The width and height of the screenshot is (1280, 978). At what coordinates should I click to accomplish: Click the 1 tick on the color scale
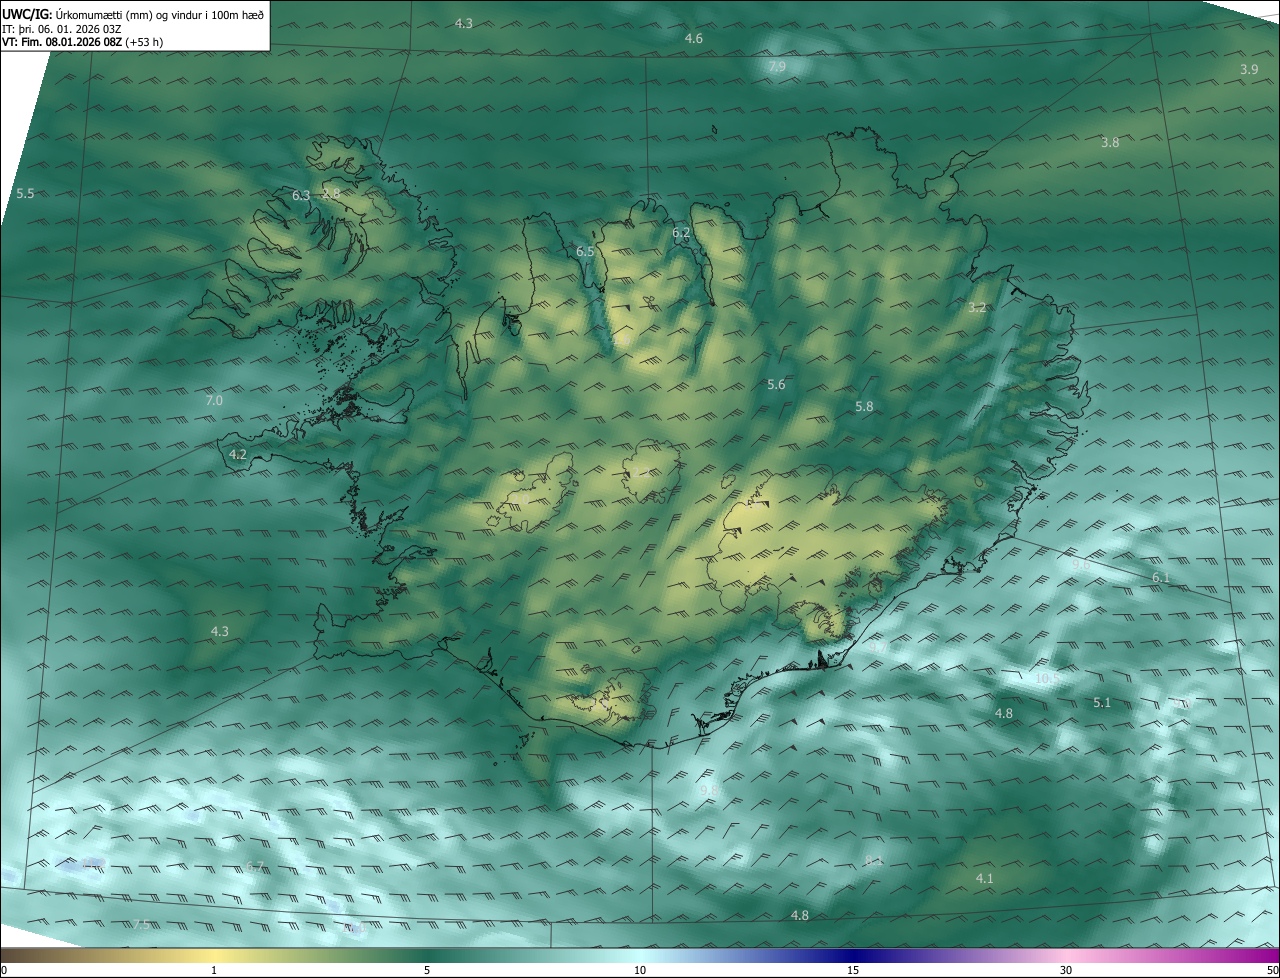coord(214,970)
